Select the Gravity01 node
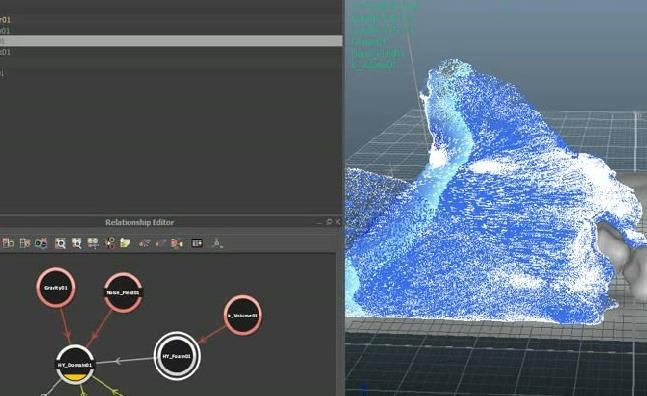This screenshot has height=396, width=647. (56, 288)
